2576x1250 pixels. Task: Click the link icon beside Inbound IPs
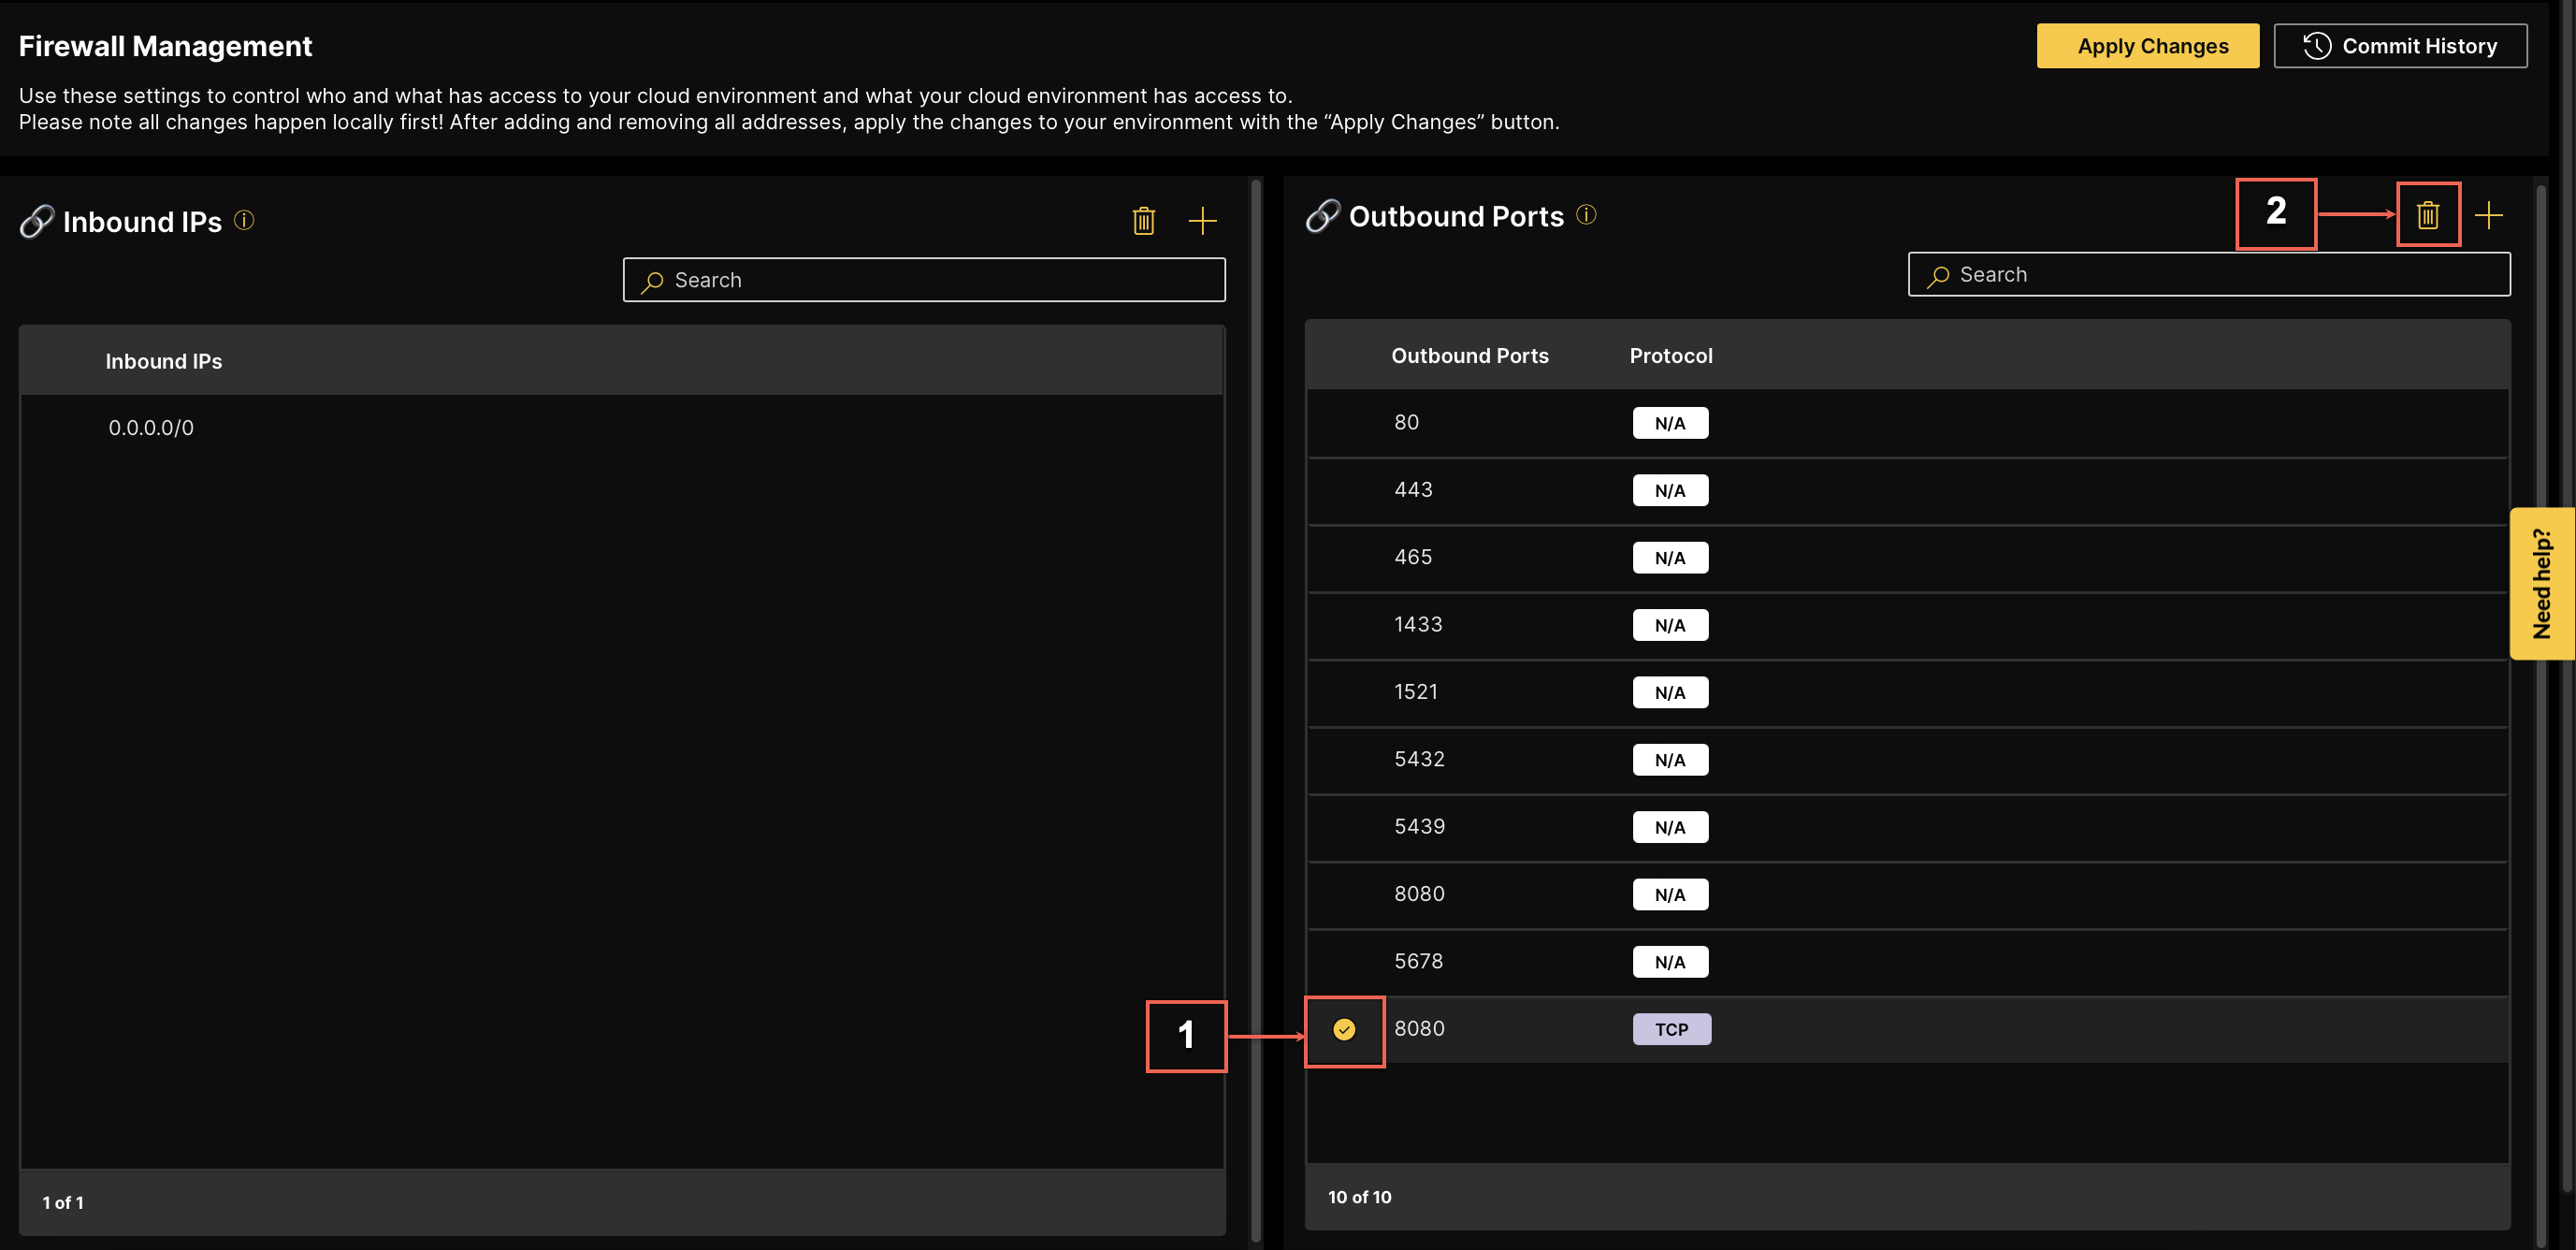click(36, 221)
